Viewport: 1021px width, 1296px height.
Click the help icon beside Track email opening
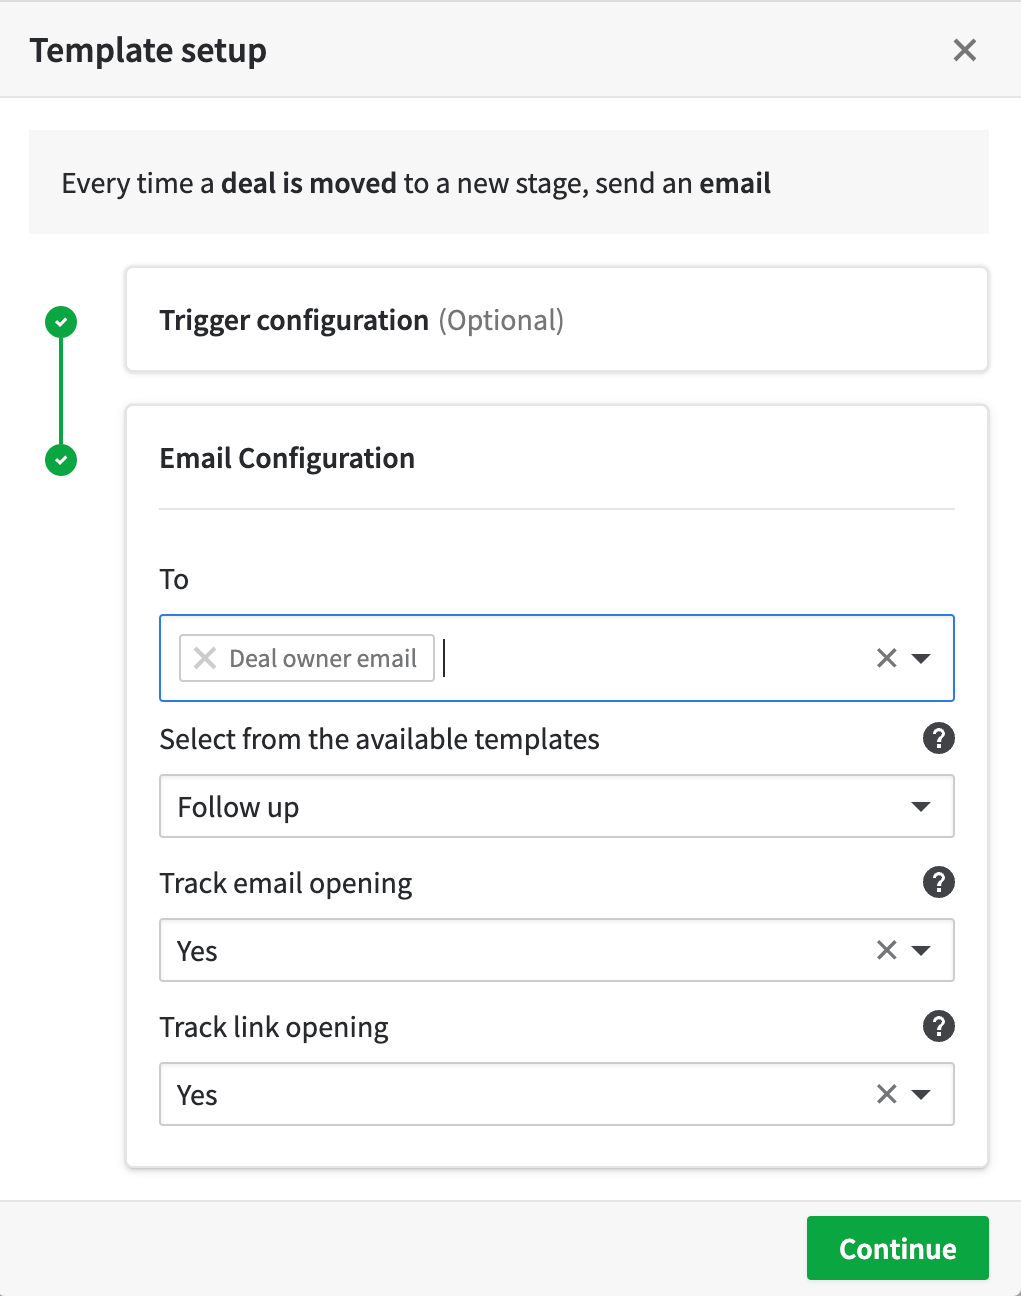pos(938,882)
